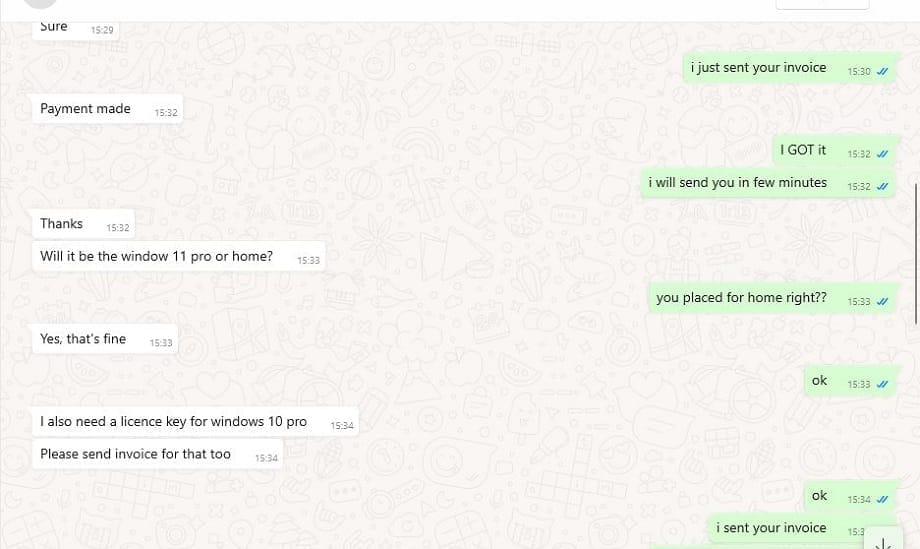This screenshot has height=549, width=920.
Task: Click the double ticks on the 15:33 'ok' message
Action: point(882,384)
